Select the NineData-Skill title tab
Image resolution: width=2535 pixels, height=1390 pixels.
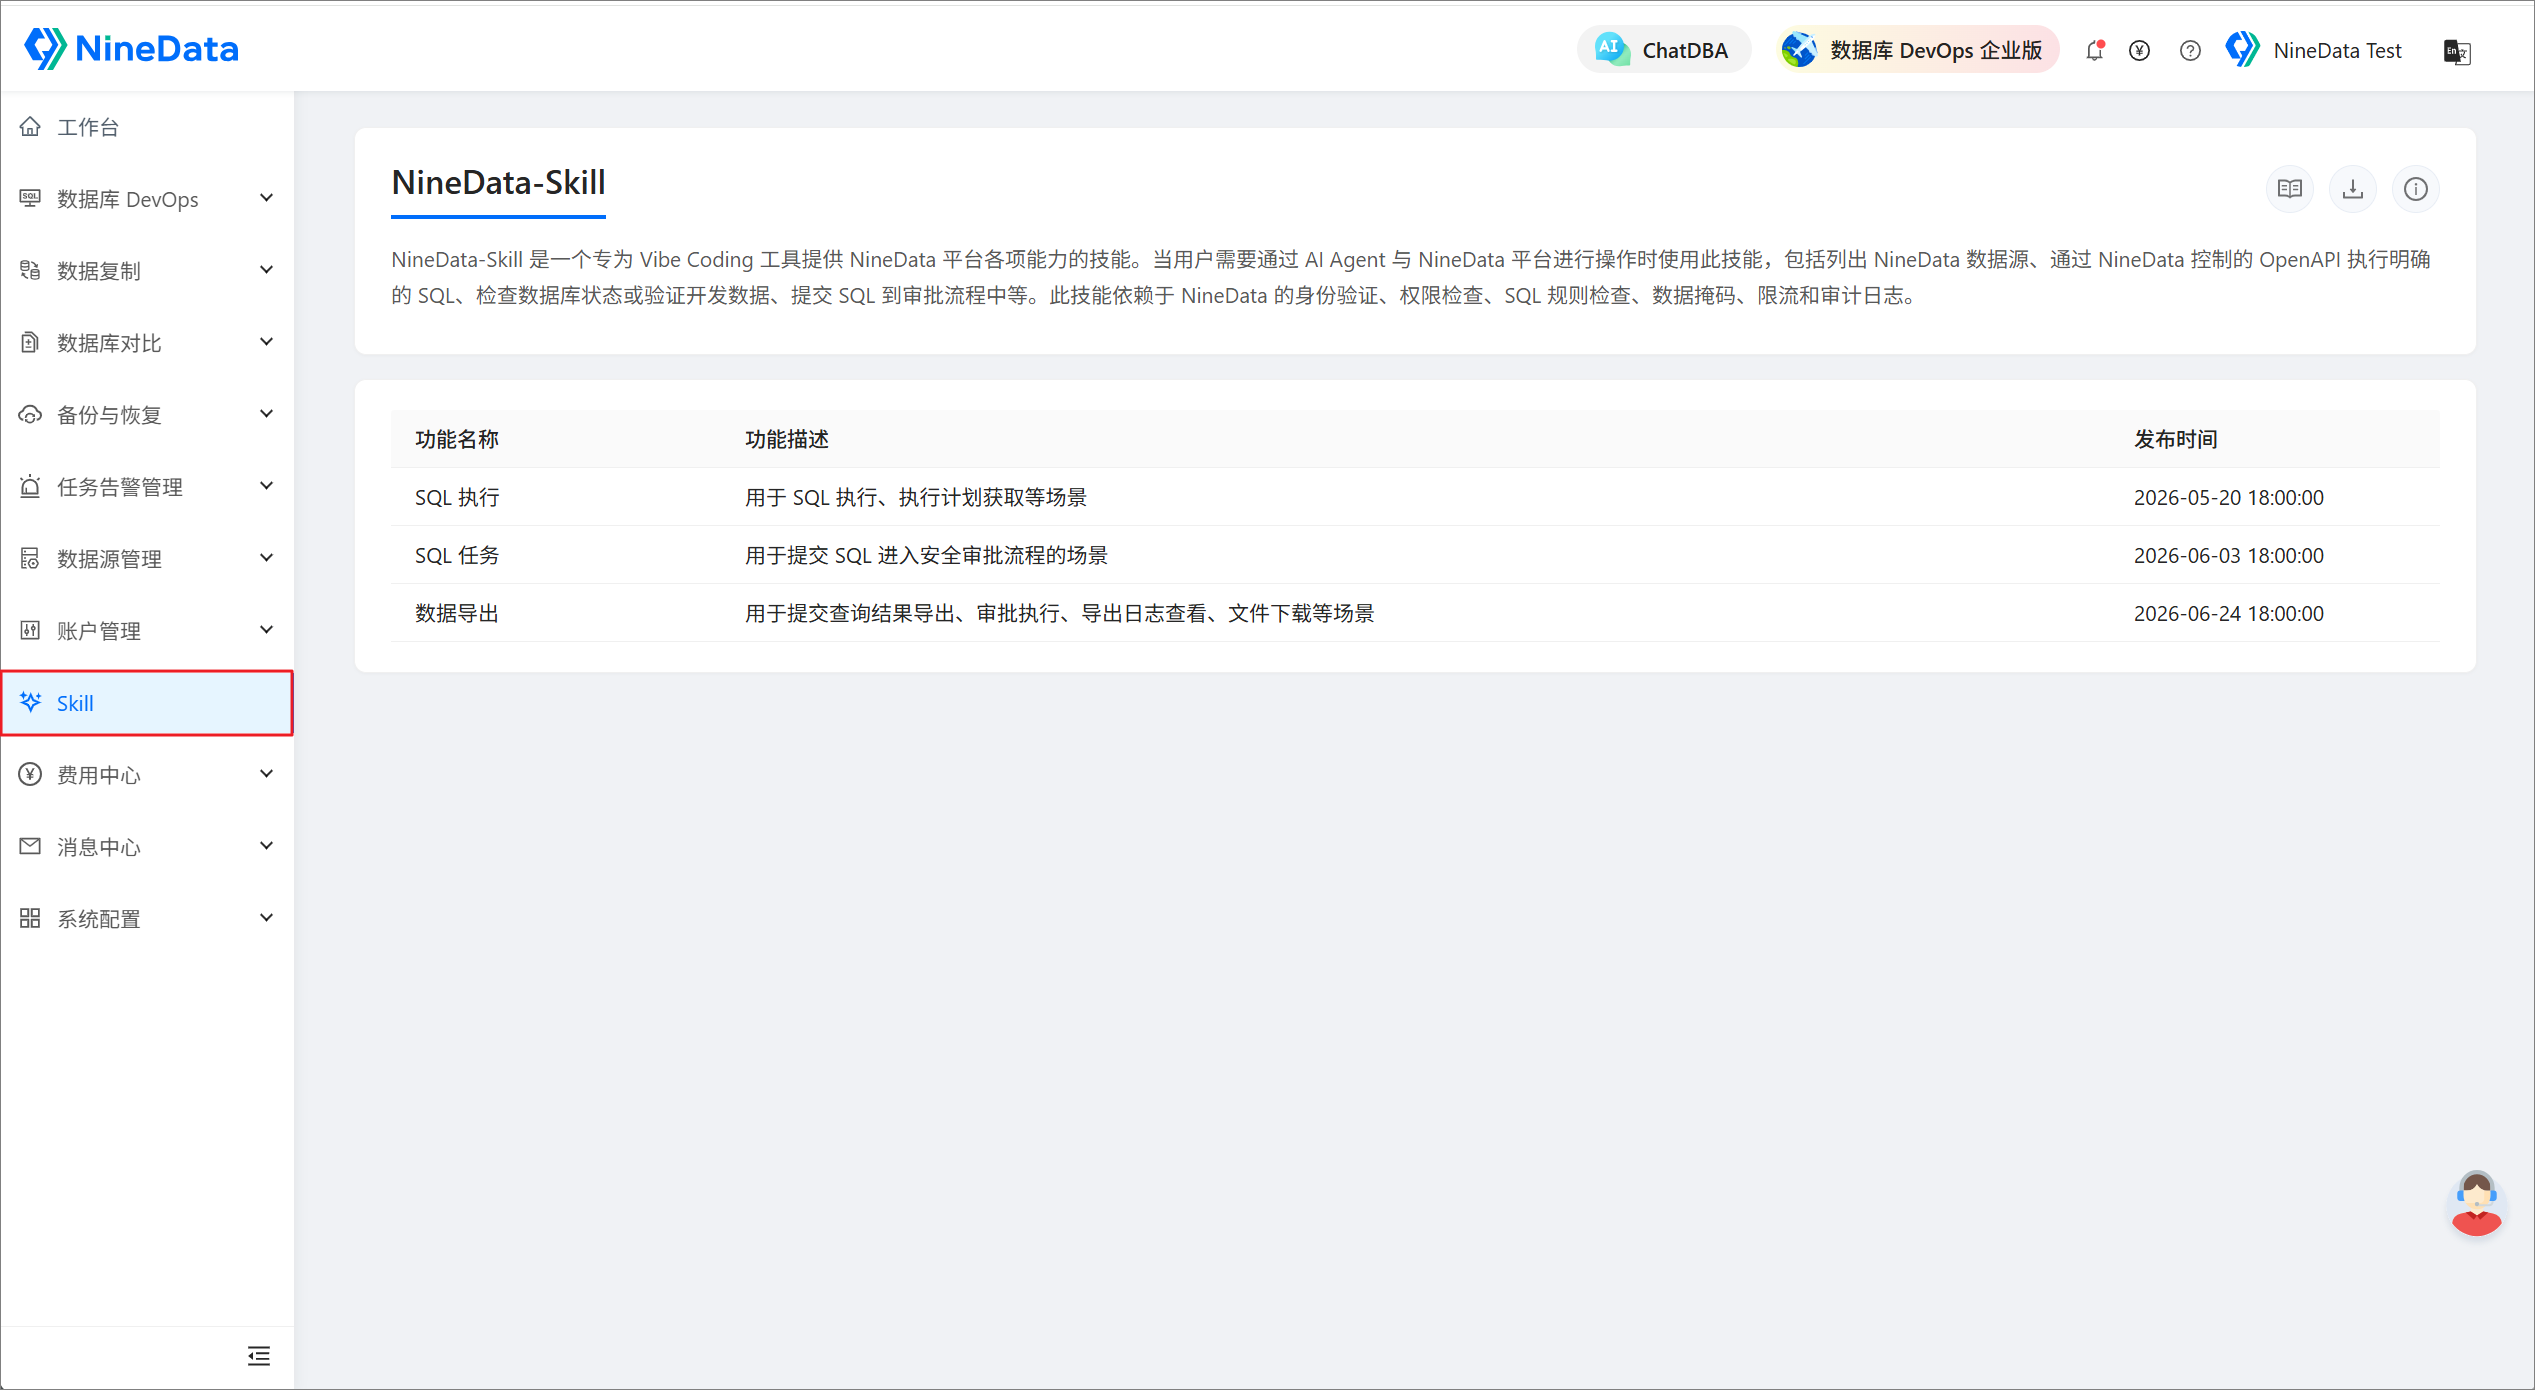pyautogui.click(x=498, y=183)
